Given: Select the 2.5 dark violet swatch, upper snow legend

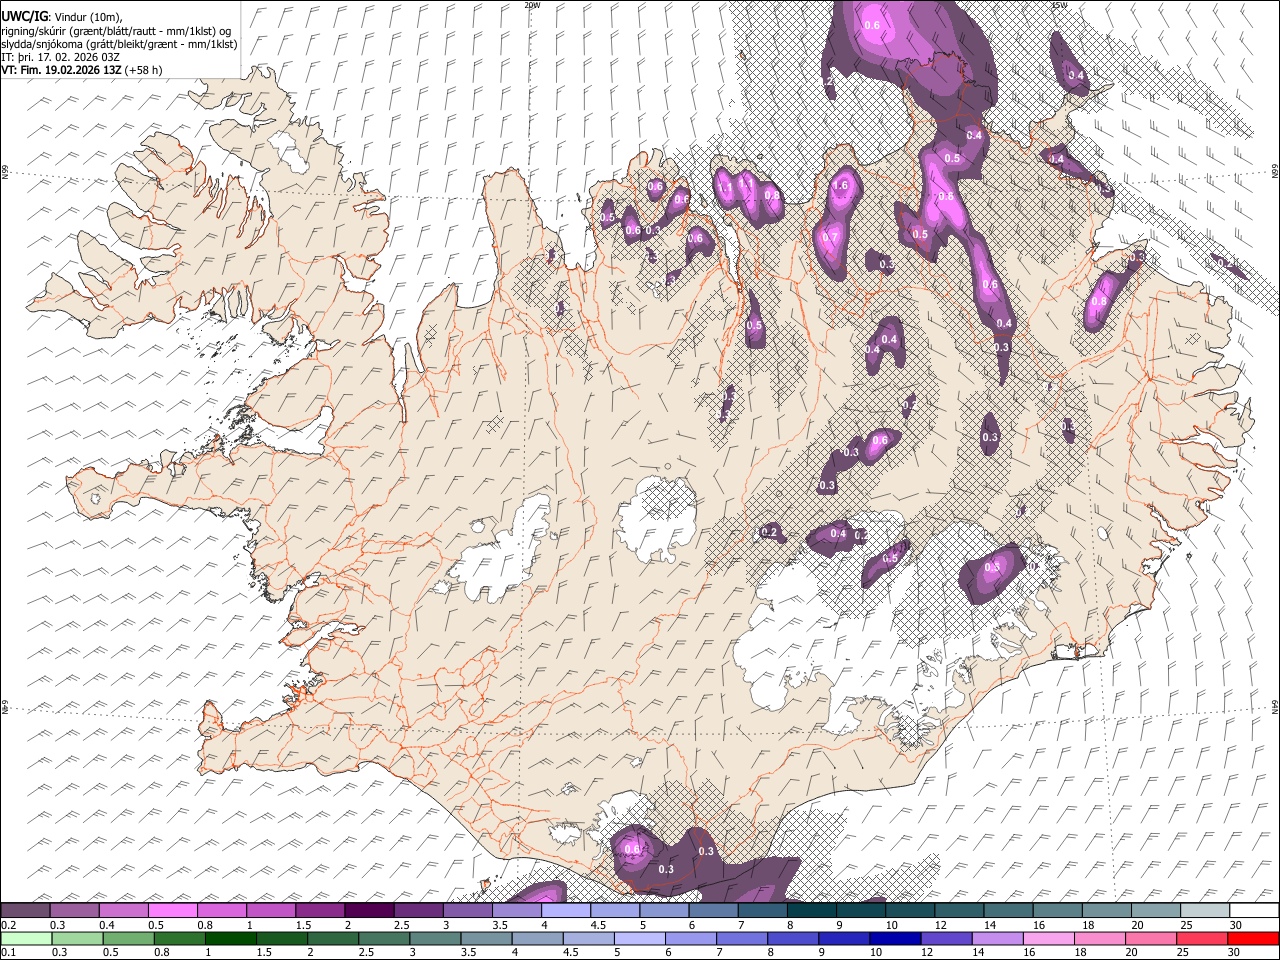Looking at the screenshot, I should point(418,910).
